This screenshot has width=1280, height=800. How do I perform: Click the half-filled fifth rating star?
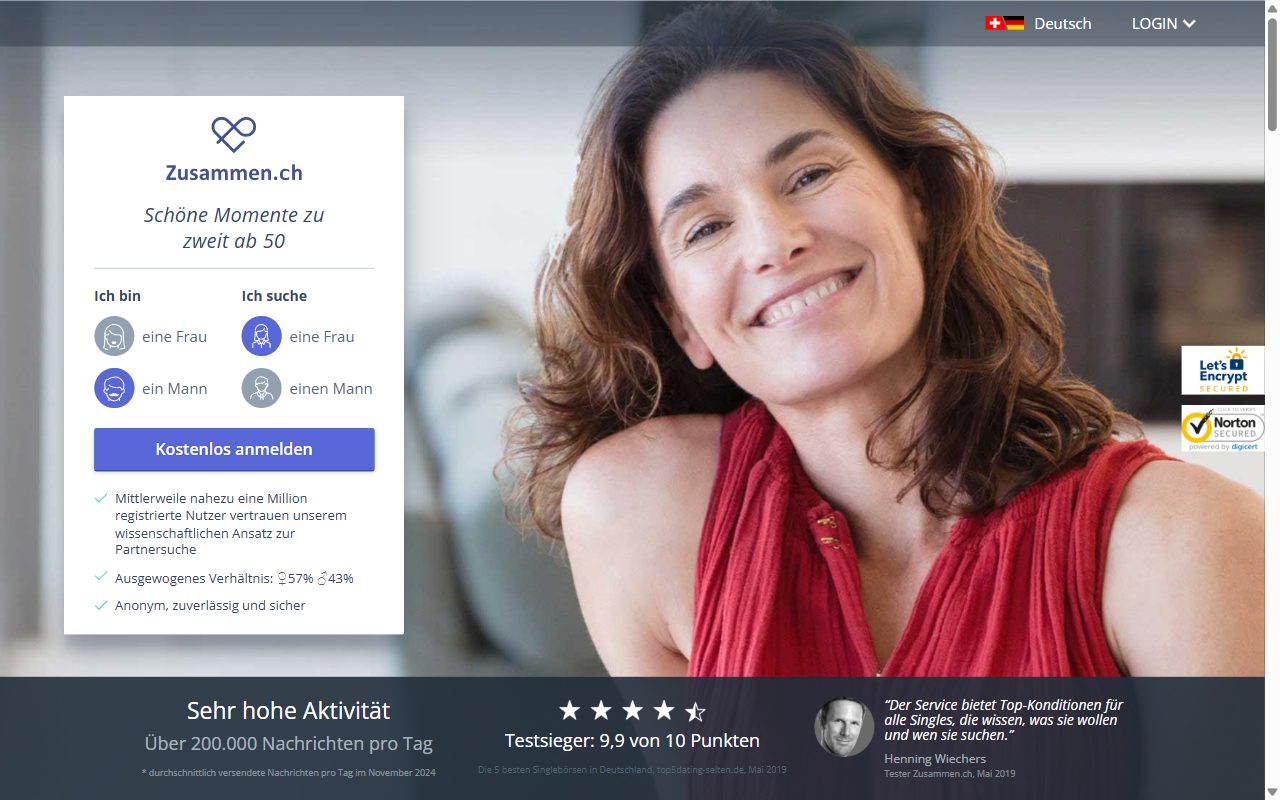click(696, 711)
